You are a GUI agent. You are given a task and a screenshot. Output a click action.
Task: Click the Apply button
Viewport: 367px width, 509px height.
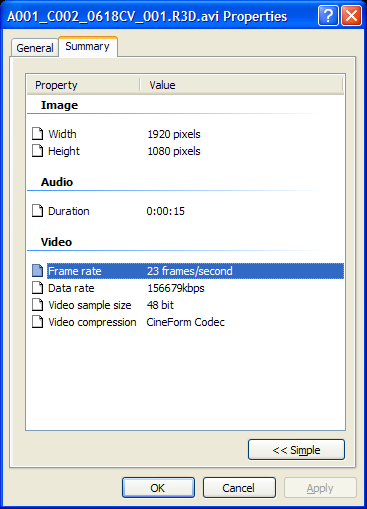(x=320, y=488)
